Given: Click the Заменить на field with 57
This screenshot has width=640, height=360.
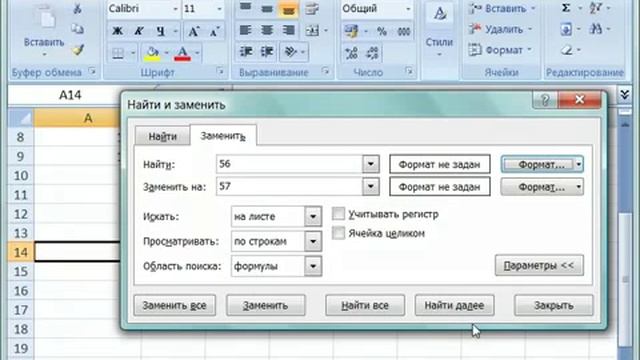Looking at the screenshot, I should coord(289,187).
